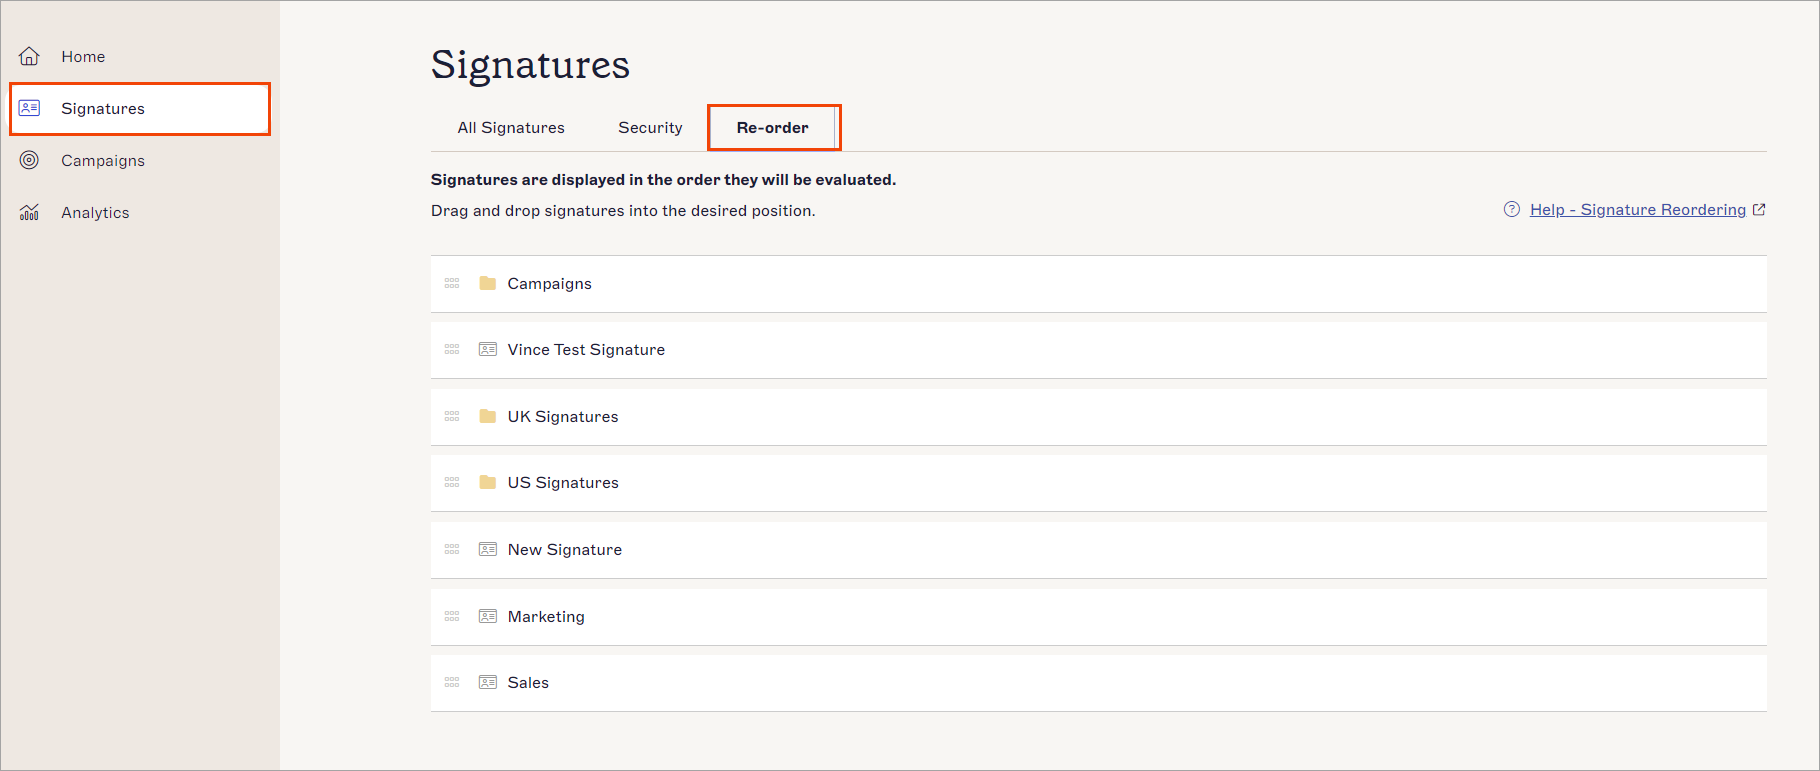This screenshot has height=771, width=1820.
Task: Go to Analytics in the sidebar
Action: [x=95, y=212]
